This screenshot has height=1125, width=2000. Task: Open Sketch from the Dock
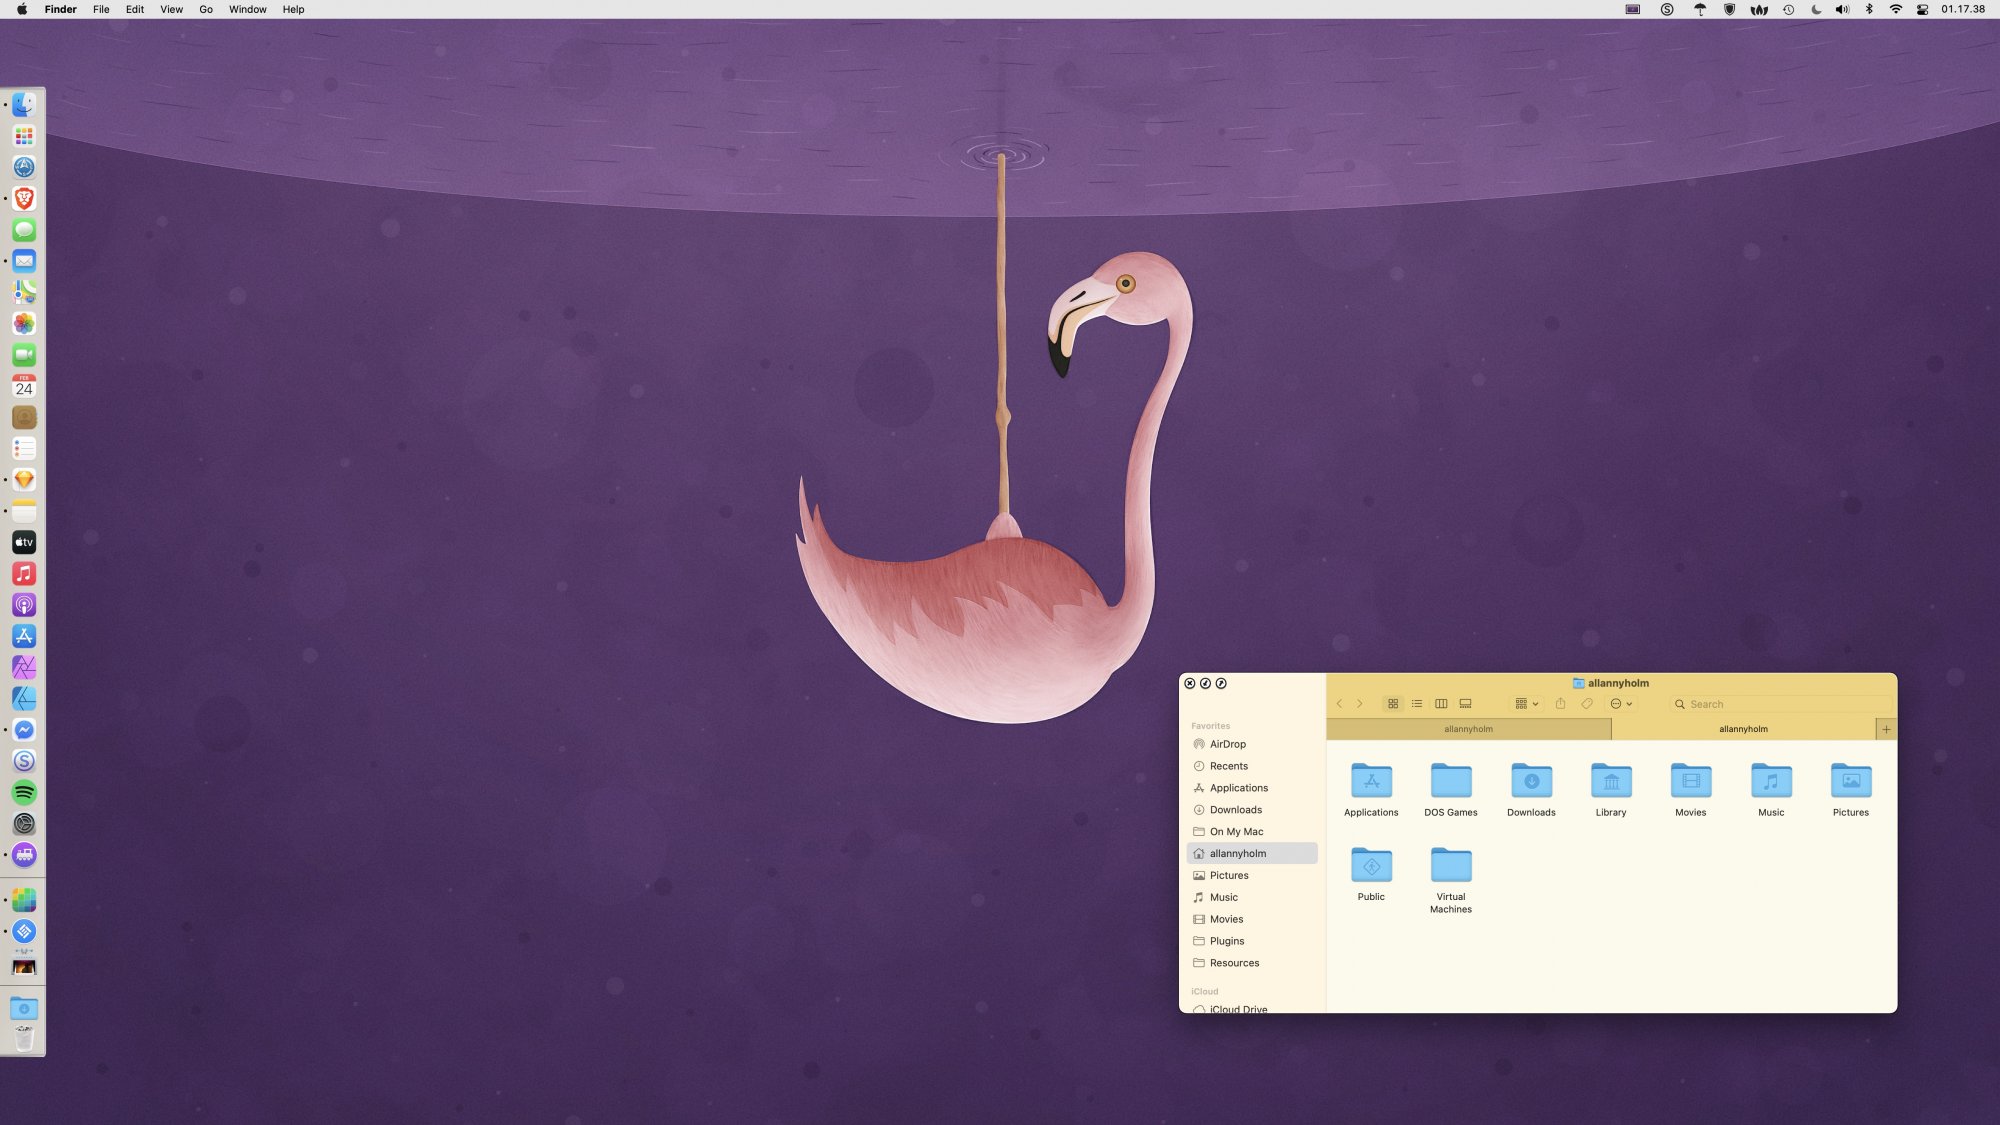tap(24, 479)
